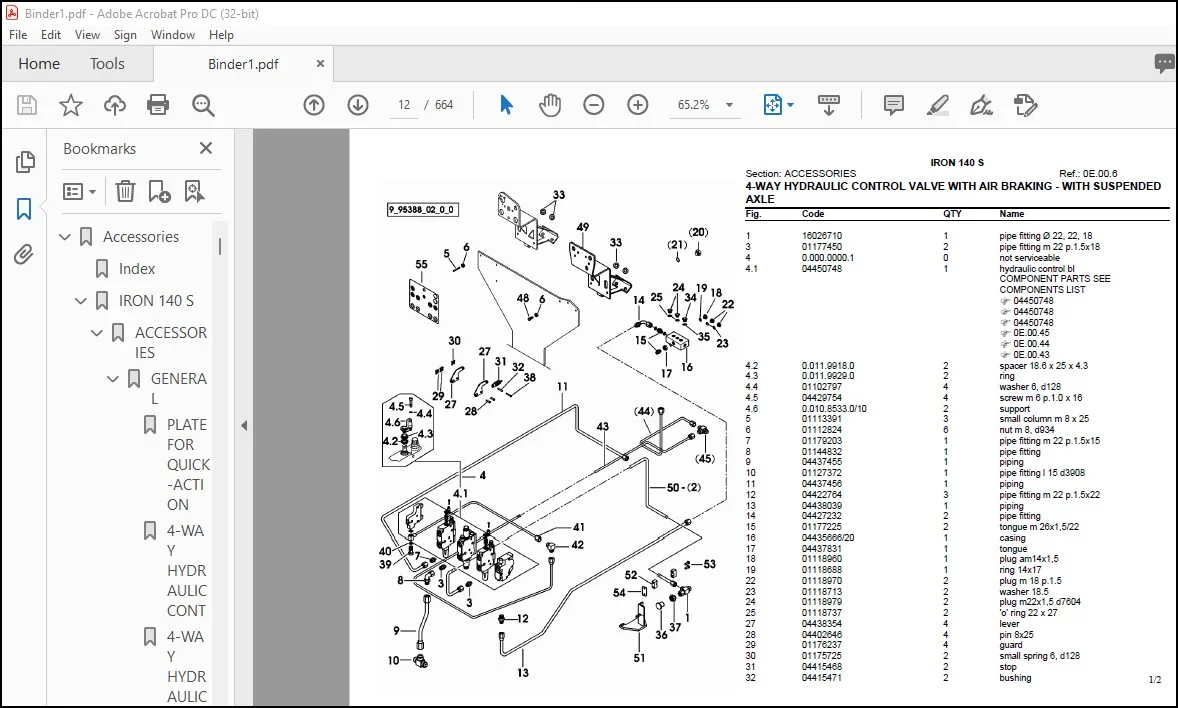Select the IRON 140 S bookmark label
Viewport: 1178px width, 708px height.
(156, 301)
